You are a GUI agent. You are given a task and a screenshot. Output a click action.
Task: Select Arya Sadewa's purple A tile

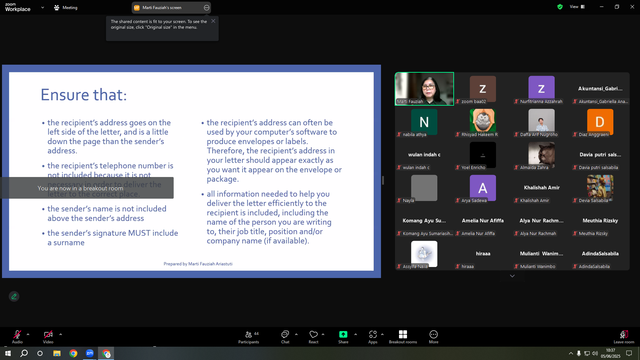[482, 188]
